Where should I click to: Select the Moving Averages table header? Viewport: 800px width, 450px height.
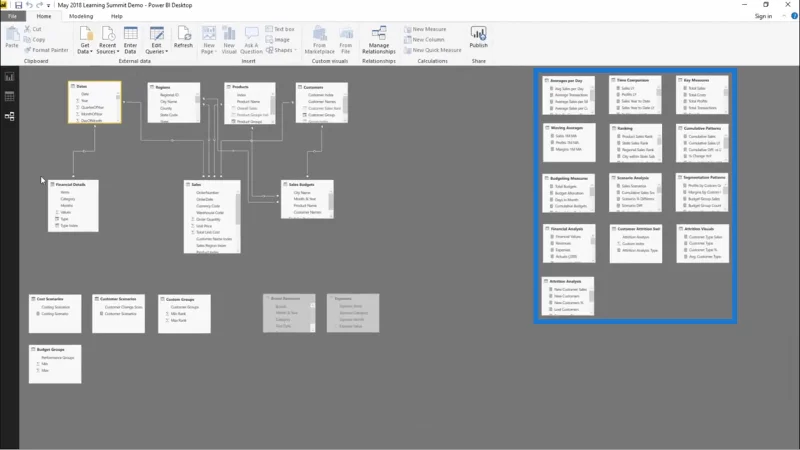click(x=568, y=128)
